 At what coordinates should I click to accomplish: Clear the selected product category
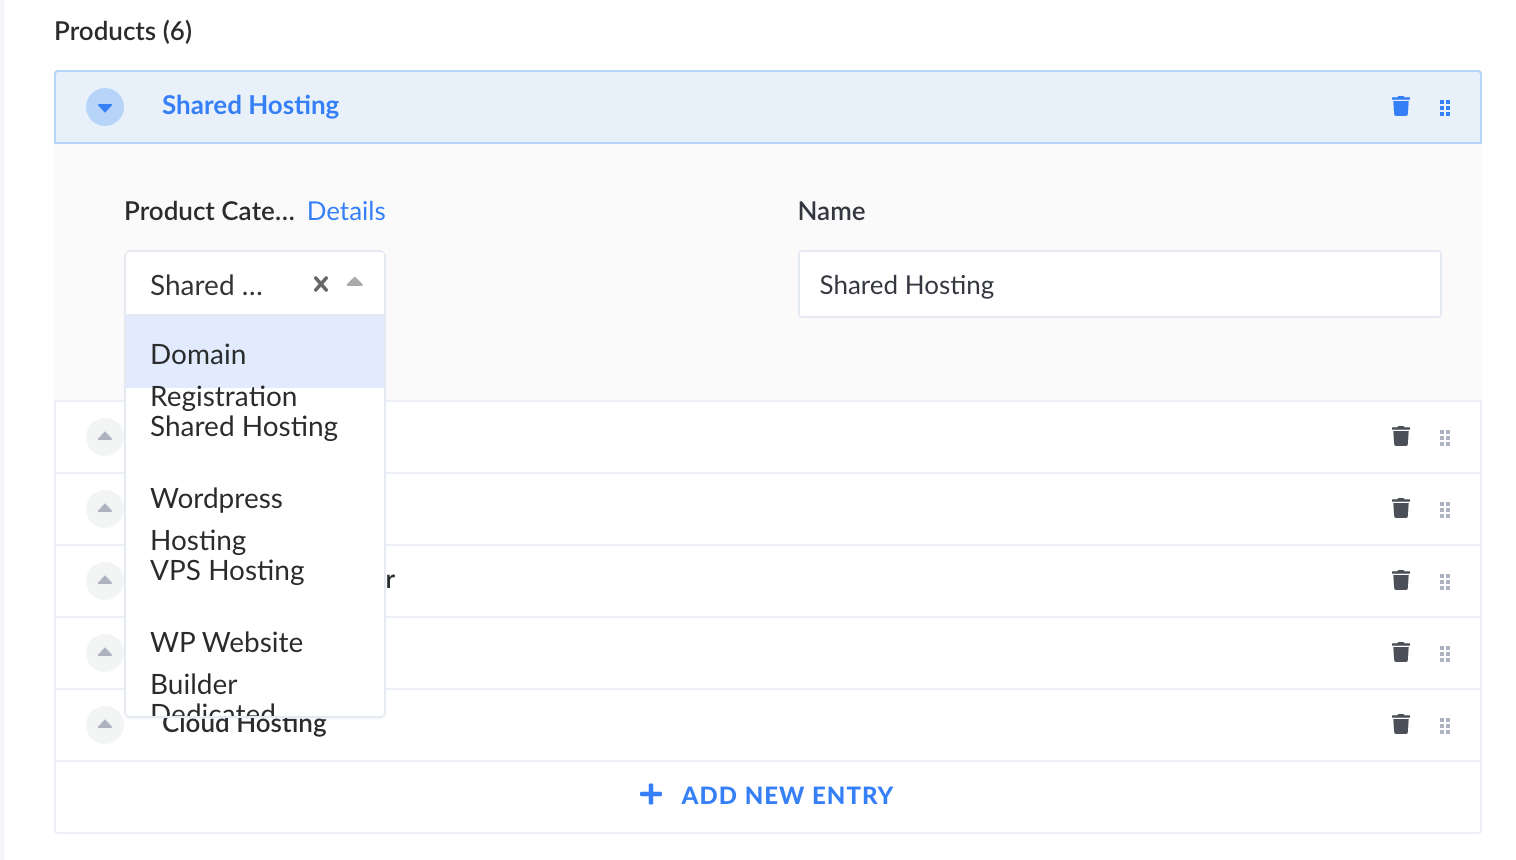[x=319, y=284]
